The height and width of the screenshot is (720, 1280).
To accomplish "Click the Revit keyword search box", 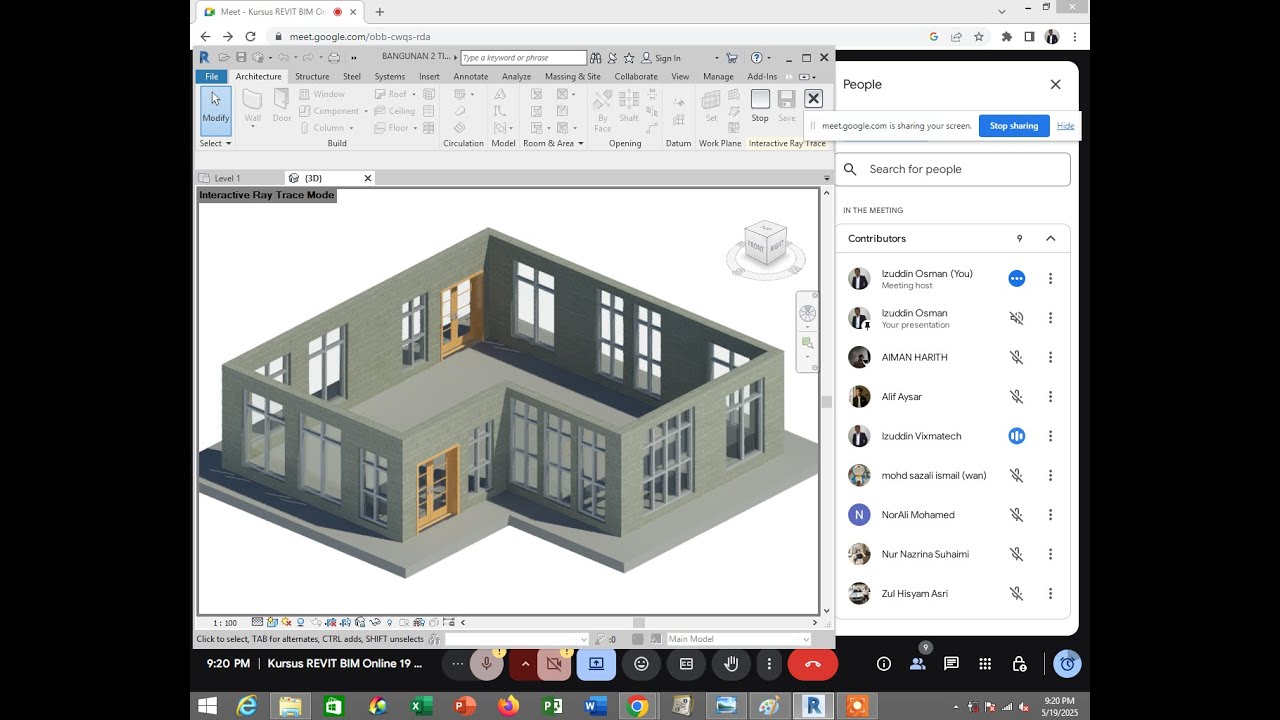I will click(523, 58).
